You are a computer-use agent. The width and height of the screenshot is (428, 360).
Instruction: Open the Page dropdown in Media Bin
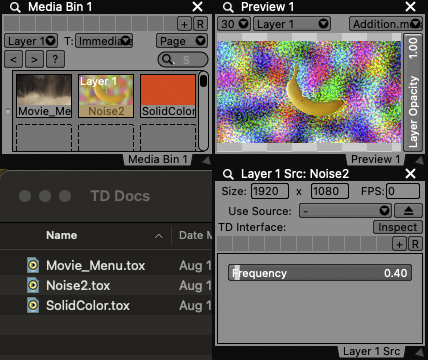tap(182, 41)
